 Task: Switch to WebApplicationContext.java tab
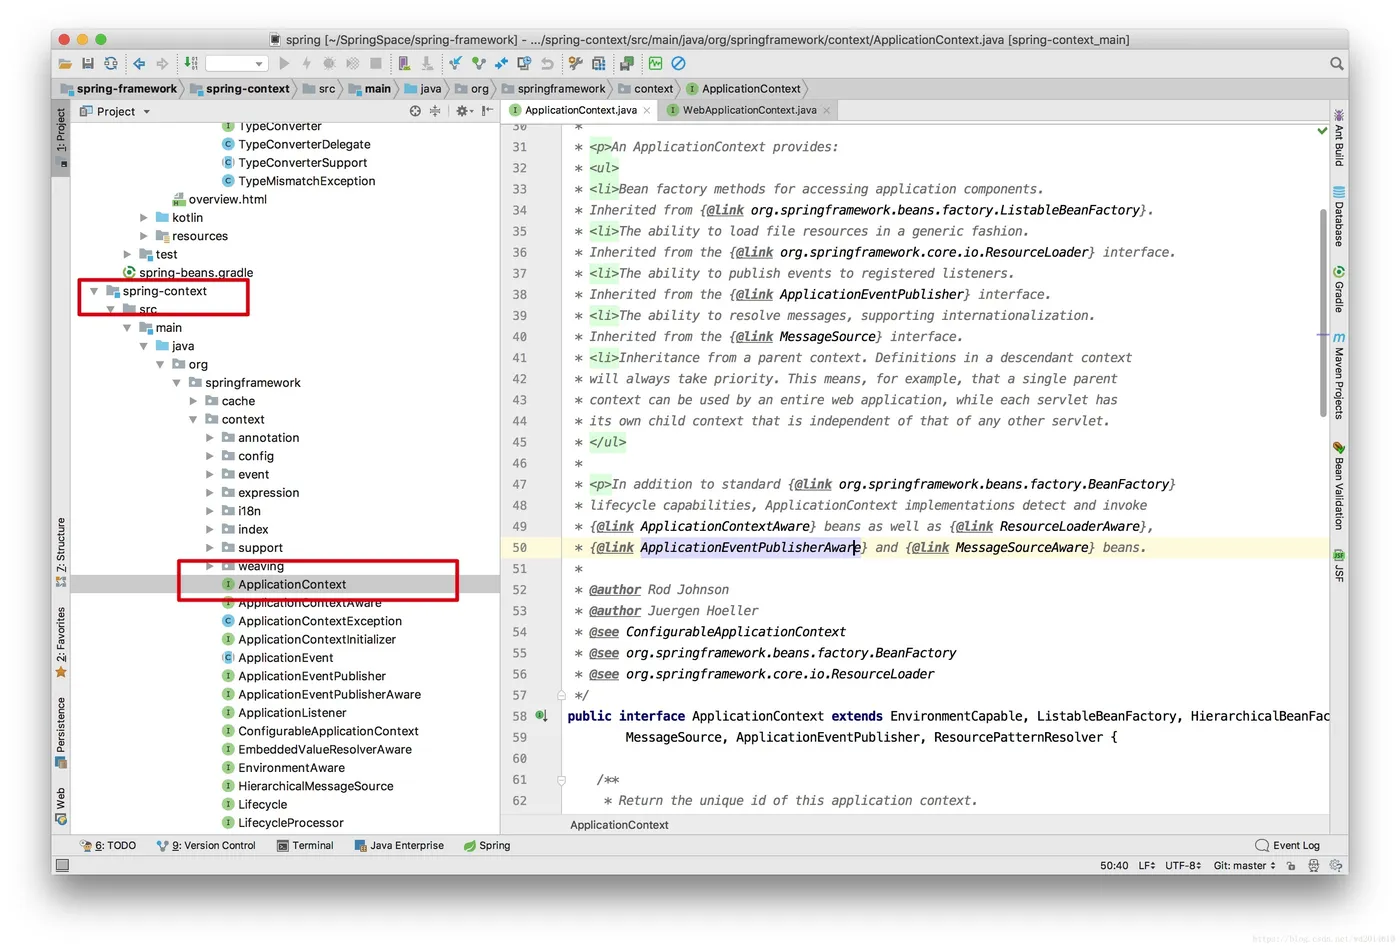(x=749, y=110)
